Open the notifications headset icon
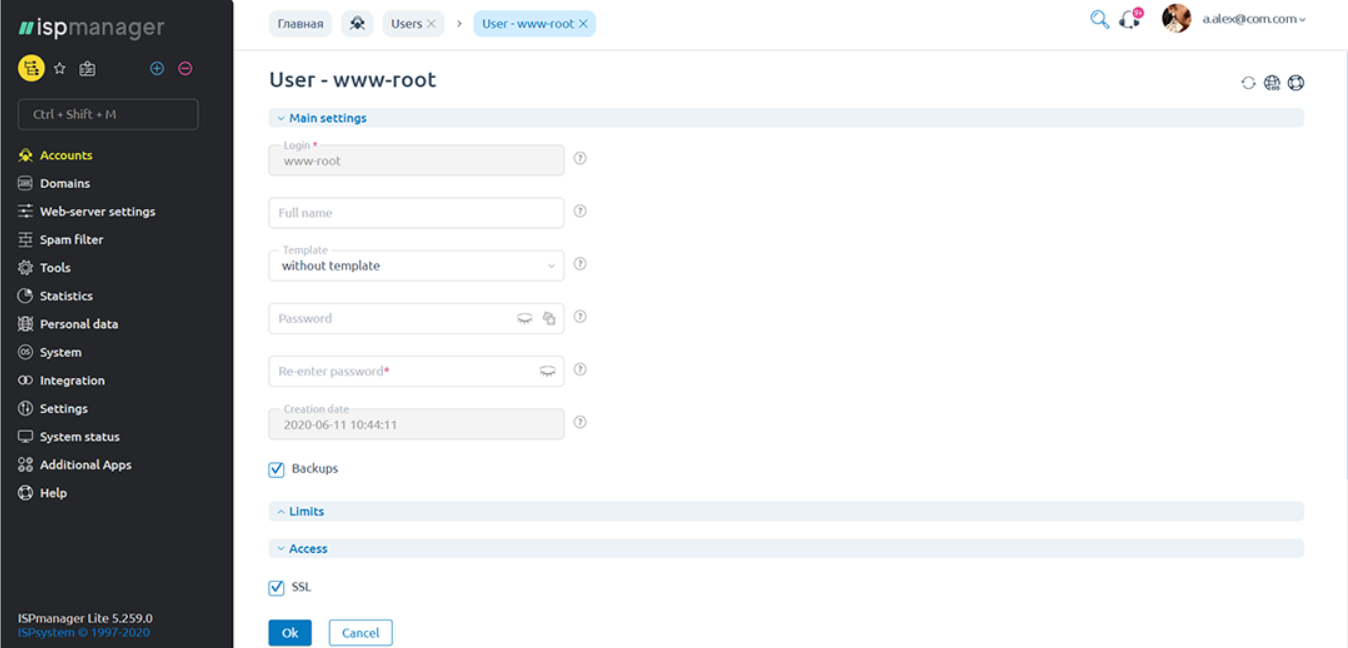 [x=1130, y=20]
